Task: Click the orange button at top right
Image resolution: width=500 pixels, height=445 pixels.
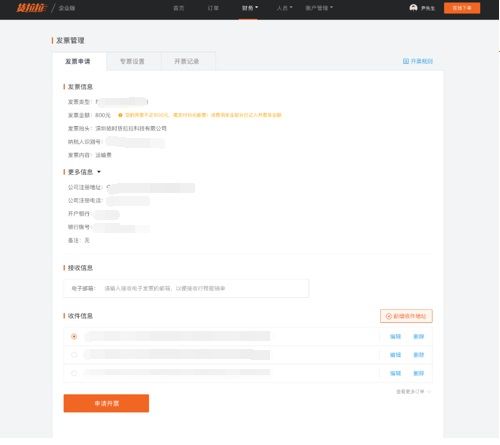Action: 462,8
